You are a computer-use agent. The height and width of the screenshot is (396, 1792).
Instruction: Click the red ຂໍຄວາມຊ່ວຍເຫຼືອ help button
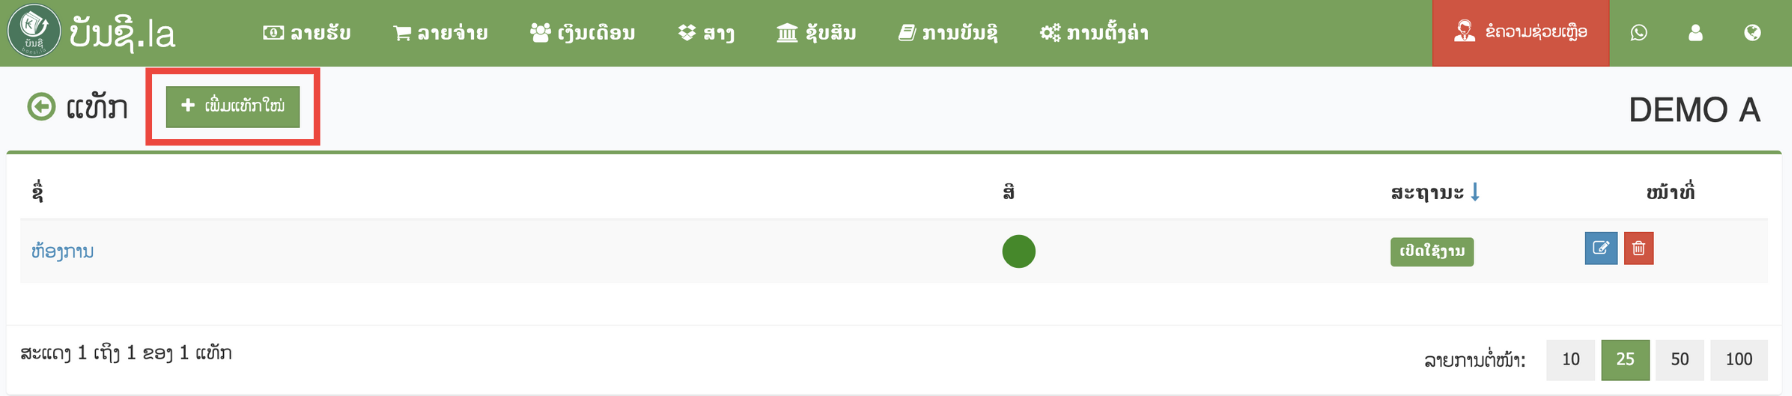point(1520,33)
